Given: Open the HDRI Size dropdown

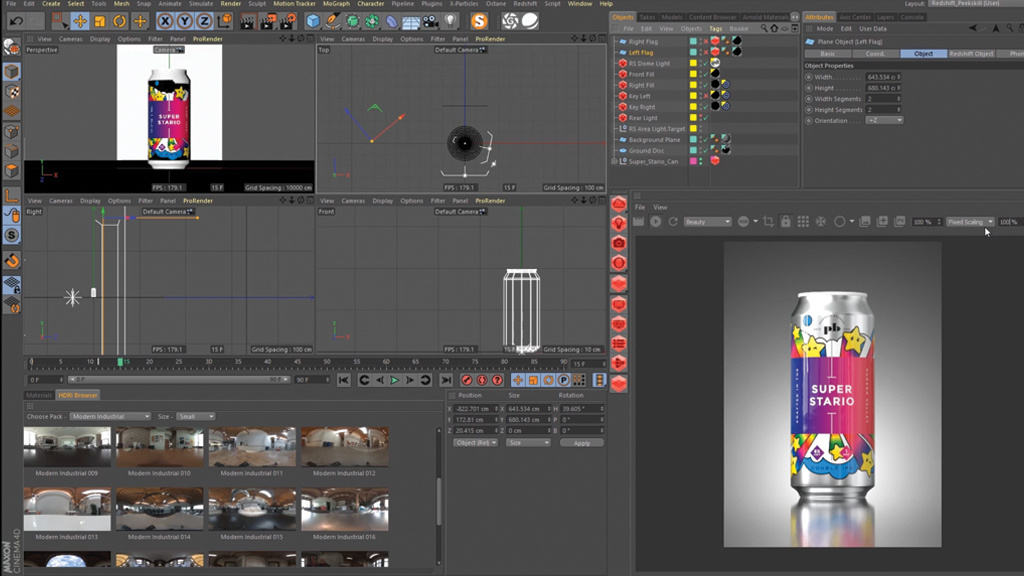Looking at the screenshot, I should pyautogui.click(x=195, y=416).
